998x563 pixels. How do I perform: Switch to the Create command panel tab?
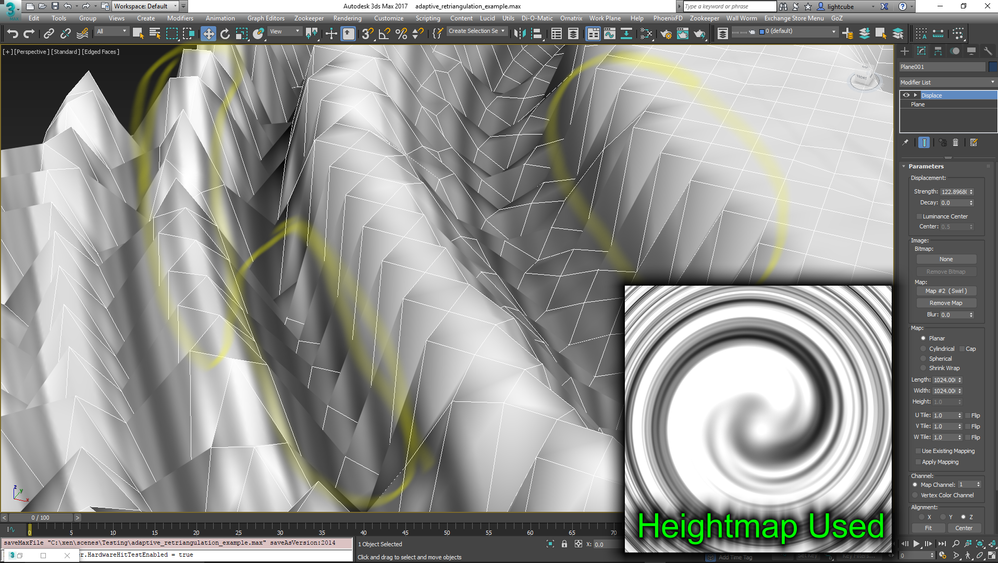coord(904,51)
